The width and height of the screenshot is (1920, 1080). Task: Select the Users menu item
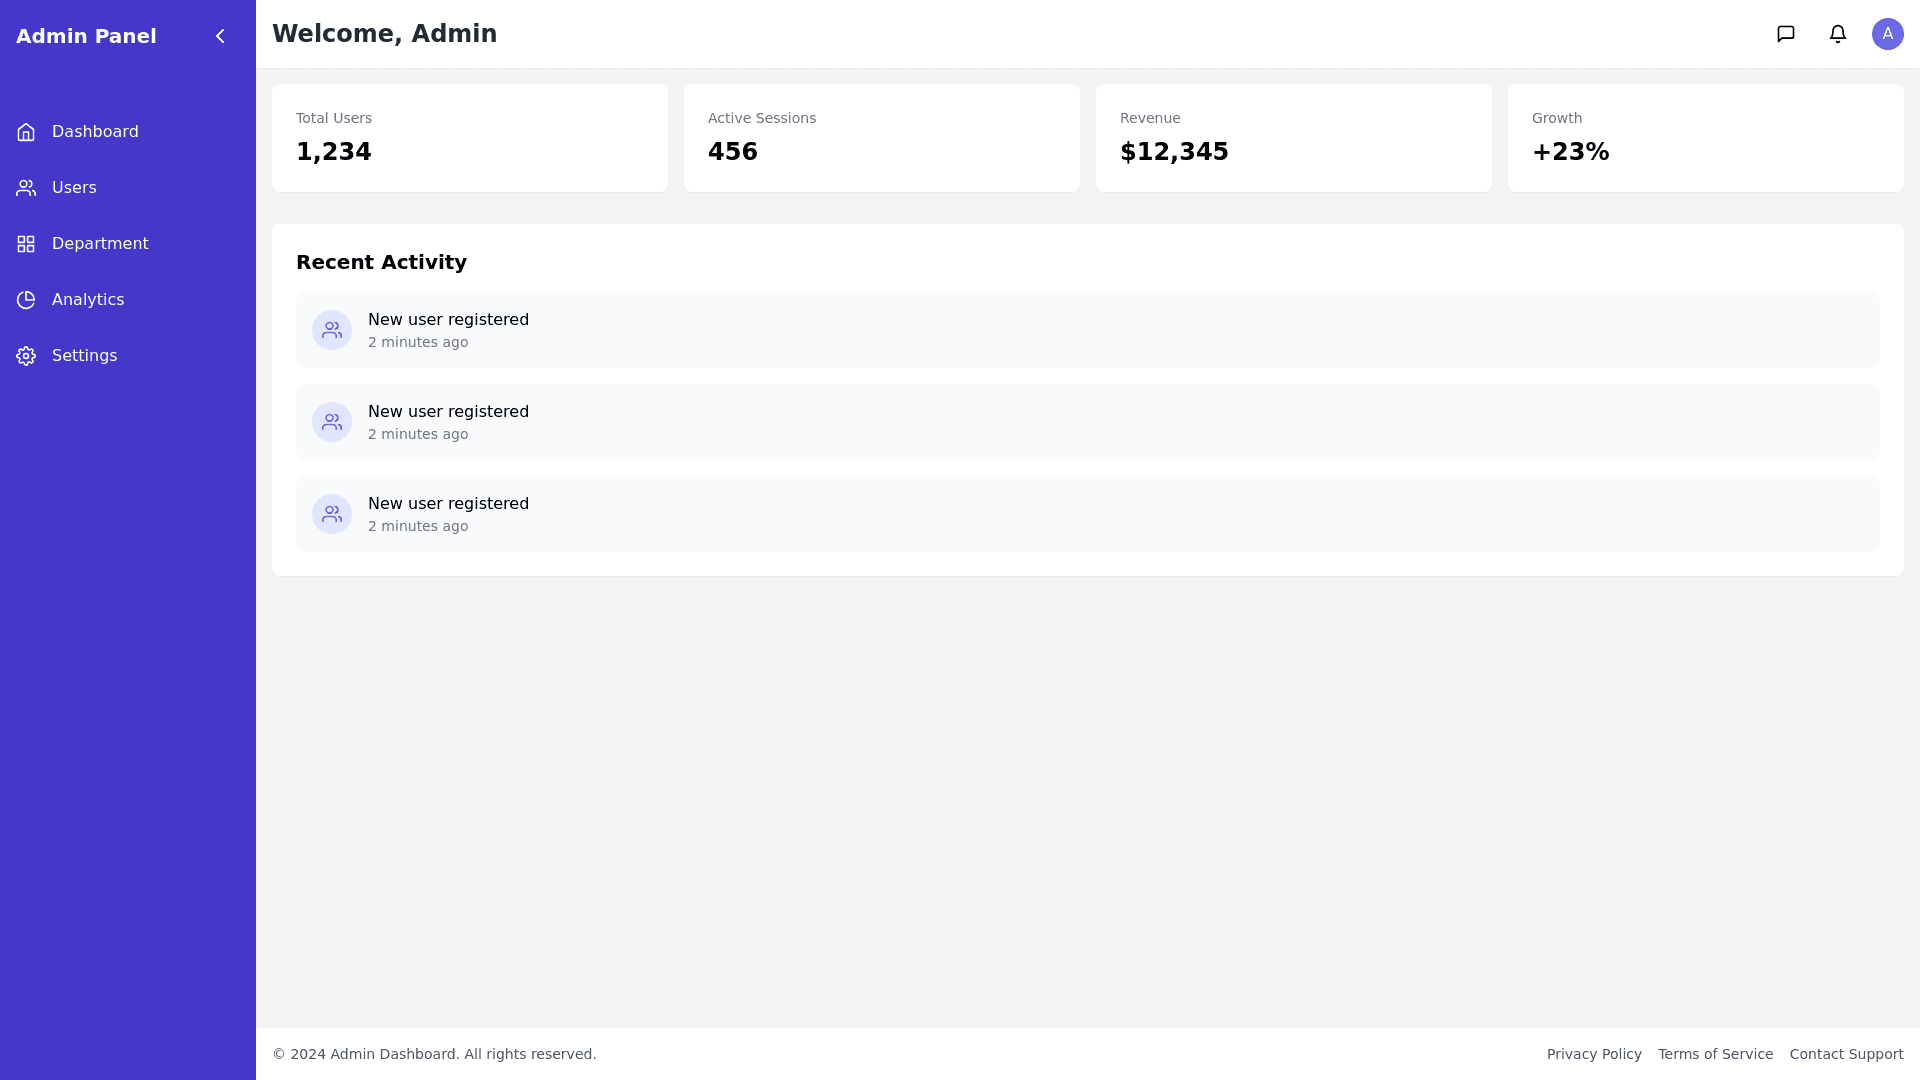[74, 188]
